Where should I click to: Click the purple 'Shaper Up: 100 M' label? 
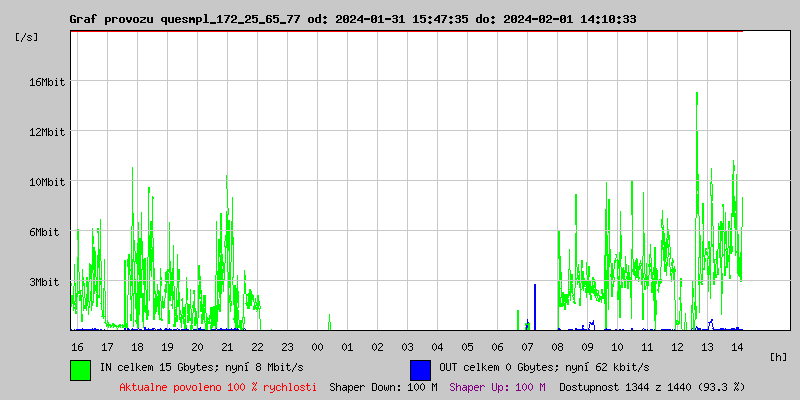[497, 386]
